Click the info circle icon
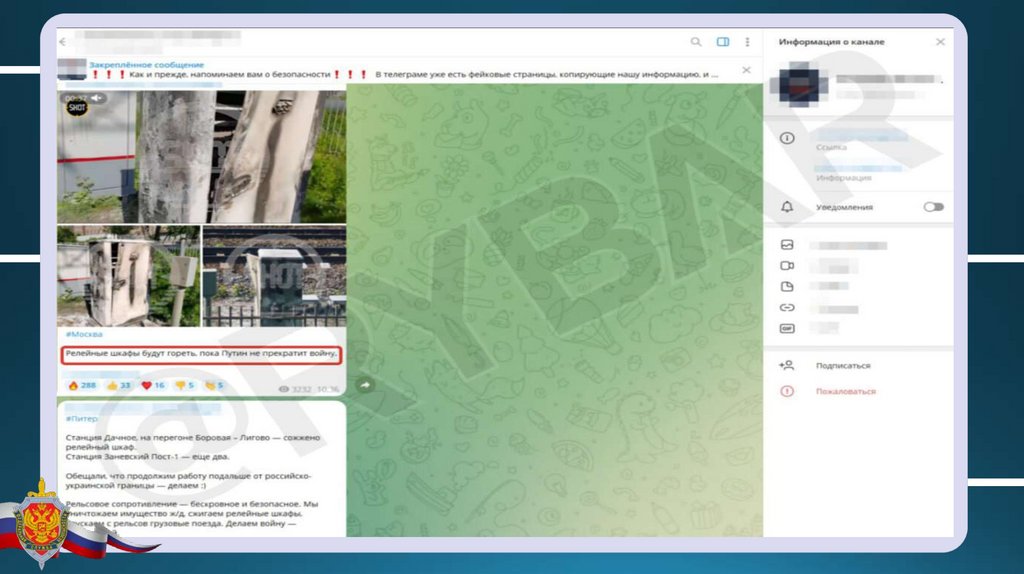This screenshot has width=1024, height=574. click(x=787, y=138)
